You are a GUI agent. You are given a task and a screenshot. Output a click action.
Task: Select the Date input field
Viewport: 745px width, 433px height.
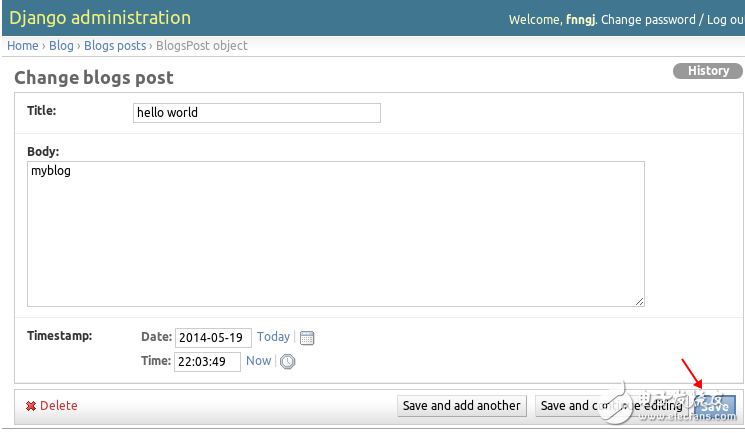(x=213, y=338)
